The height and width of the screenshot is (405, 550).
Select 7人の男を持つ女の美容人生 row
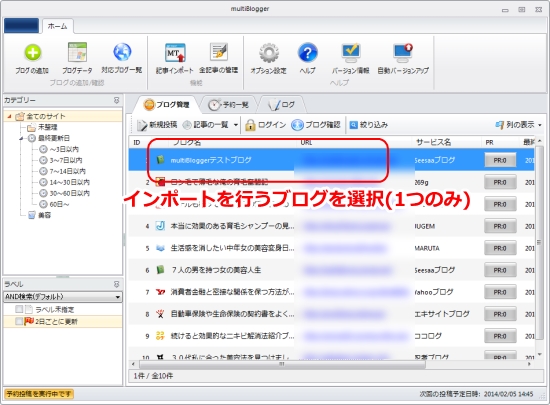331,270
